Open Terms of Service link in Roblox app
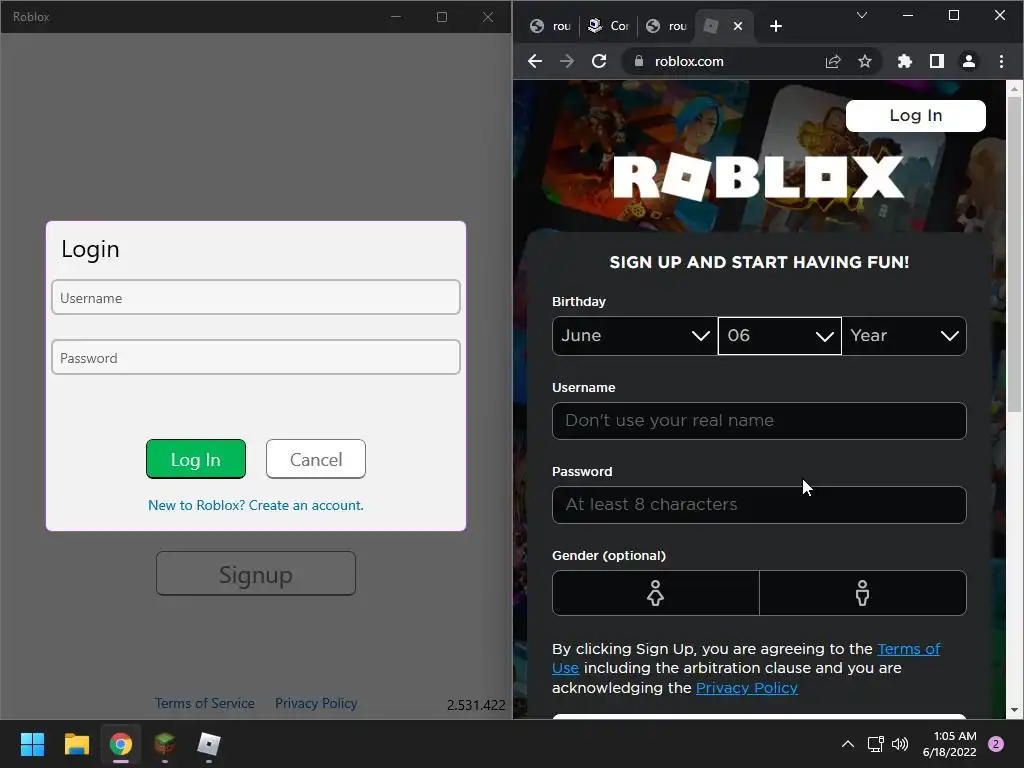 point(204,703)
